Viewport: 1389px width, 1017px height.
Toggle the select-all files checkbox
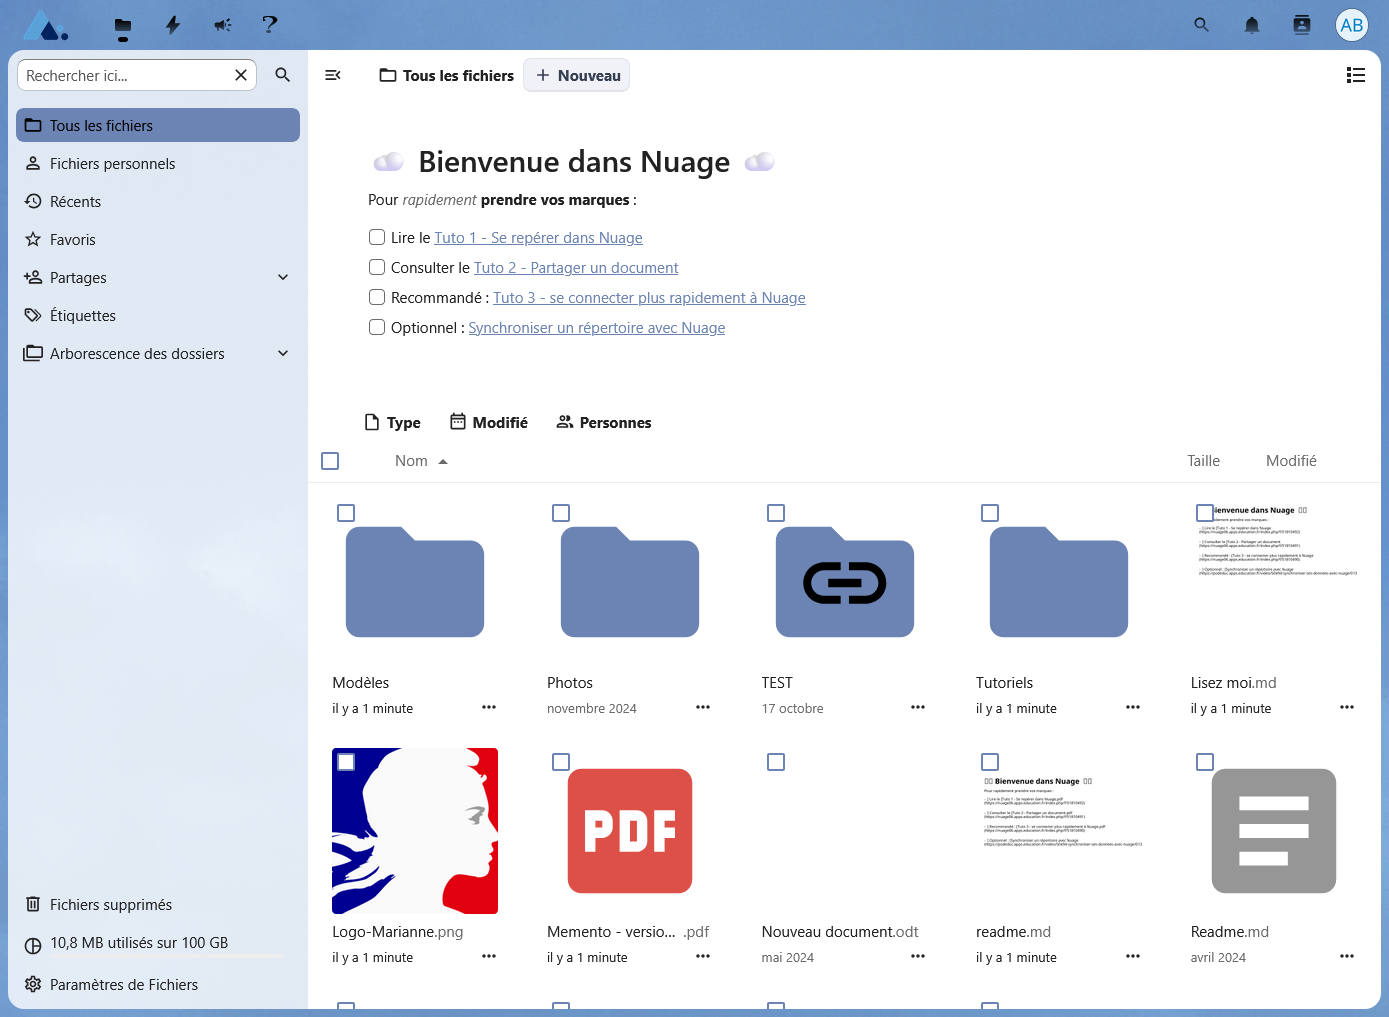click(x=330, y=461)
